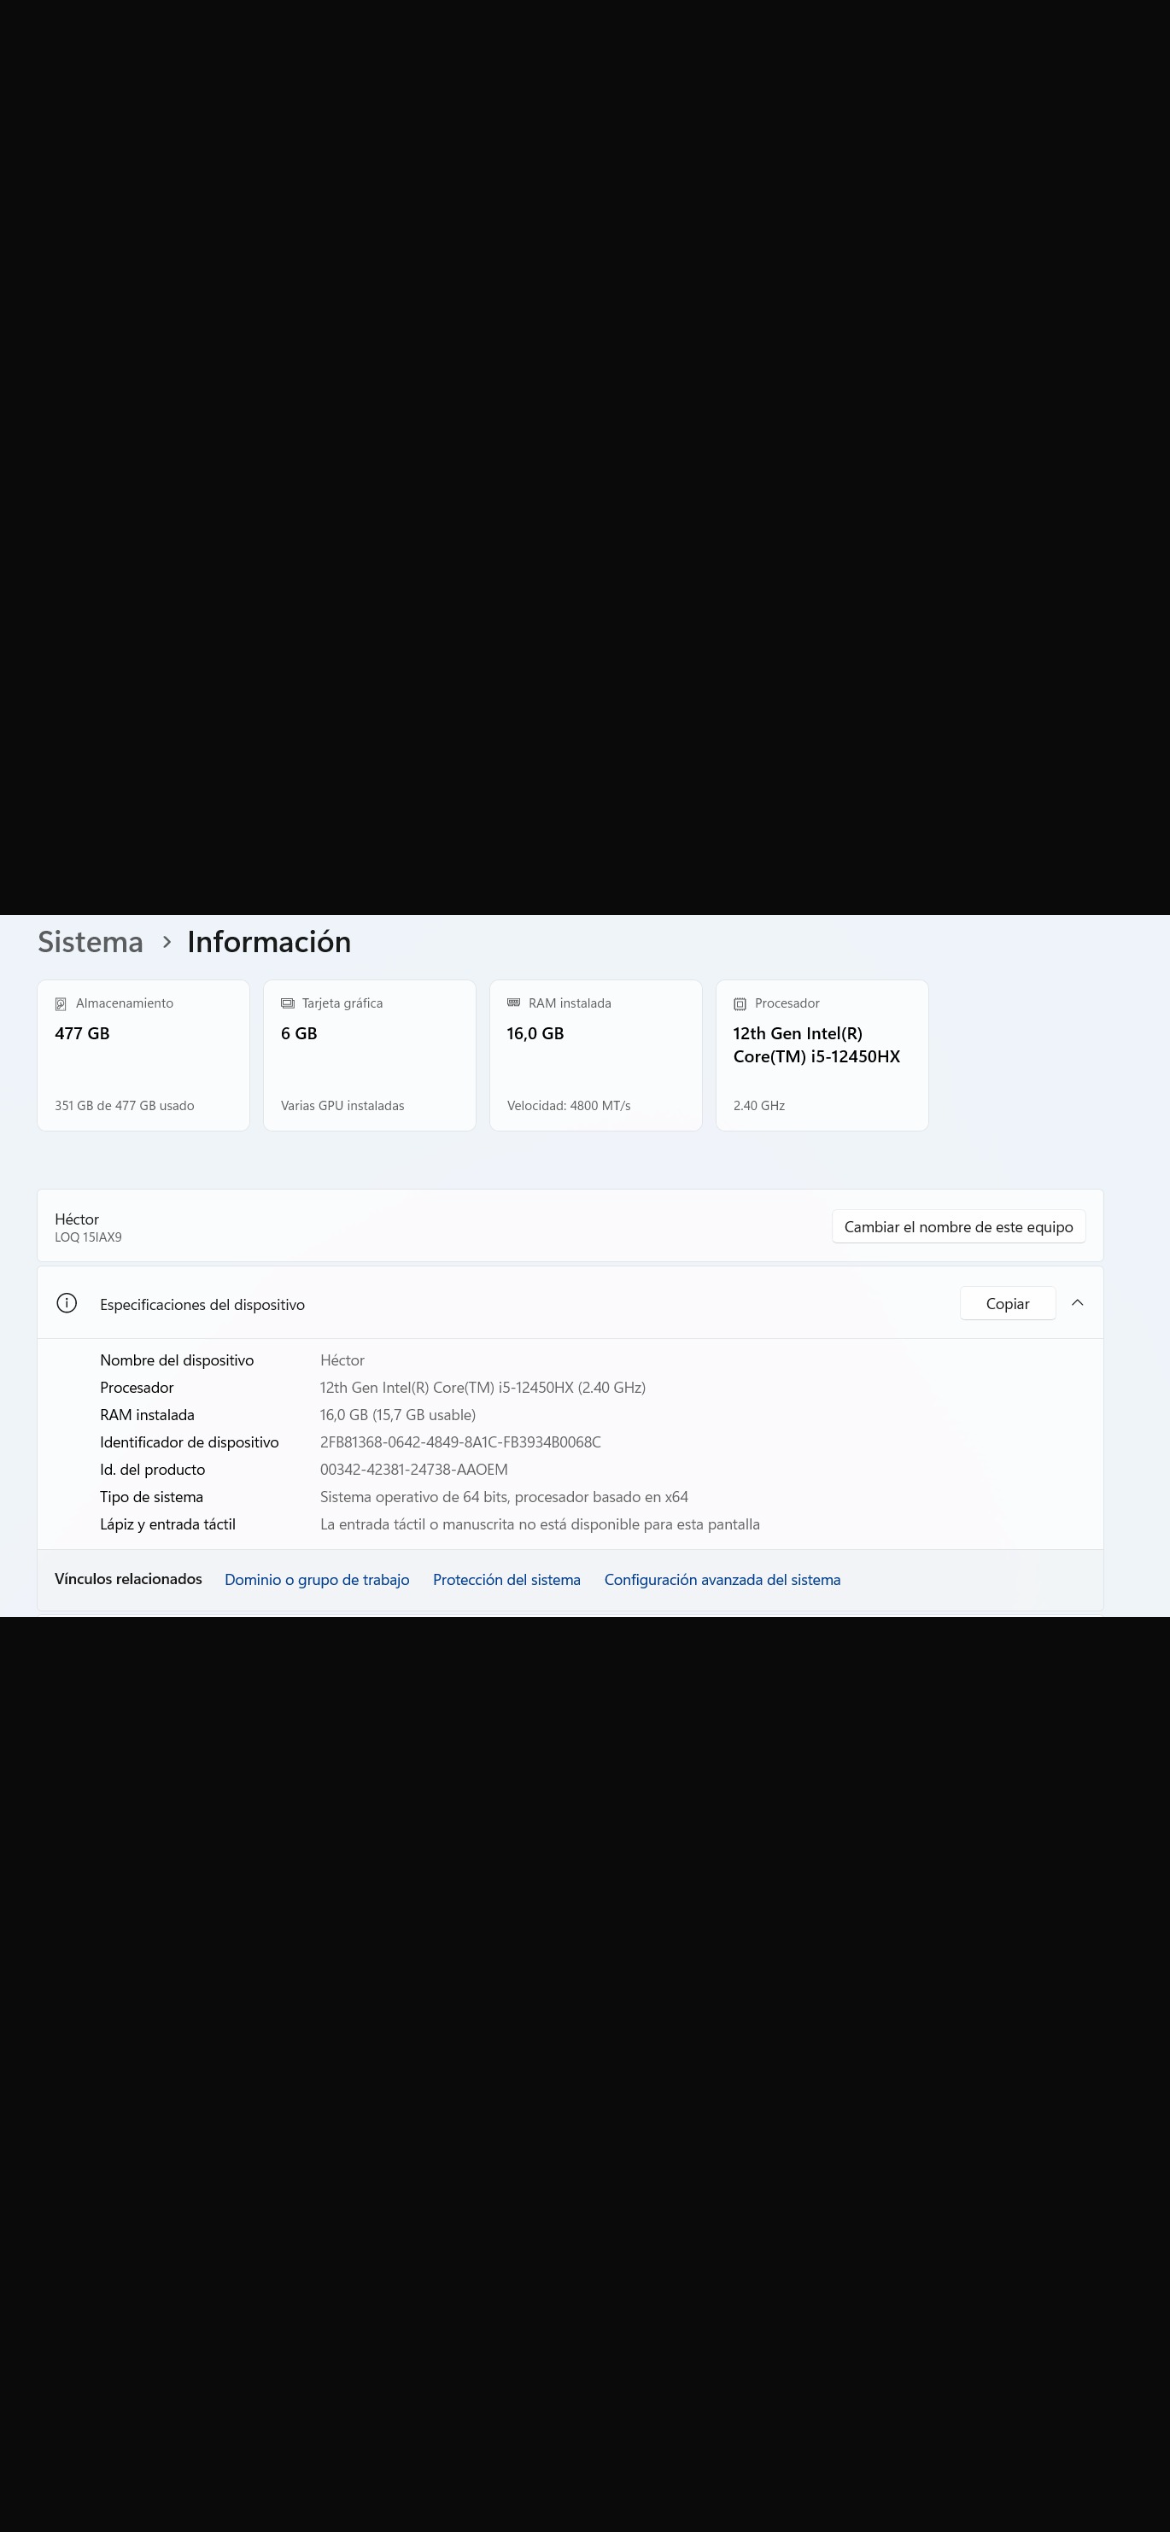Open Dominio o grupo de trabajo link

(317, 1579)
